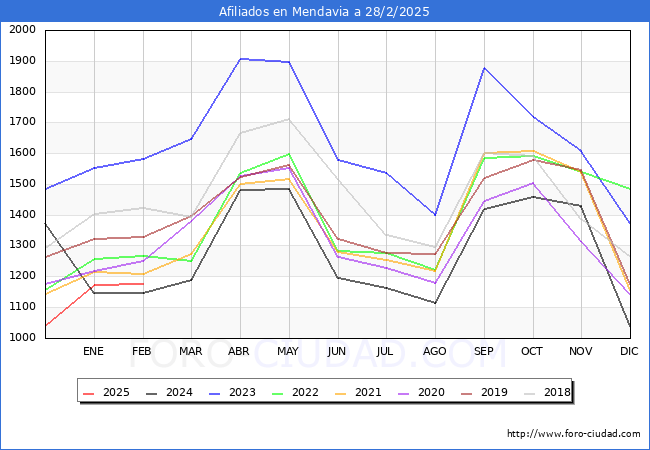Click the 1100 y-axis value

click(22, 307)
